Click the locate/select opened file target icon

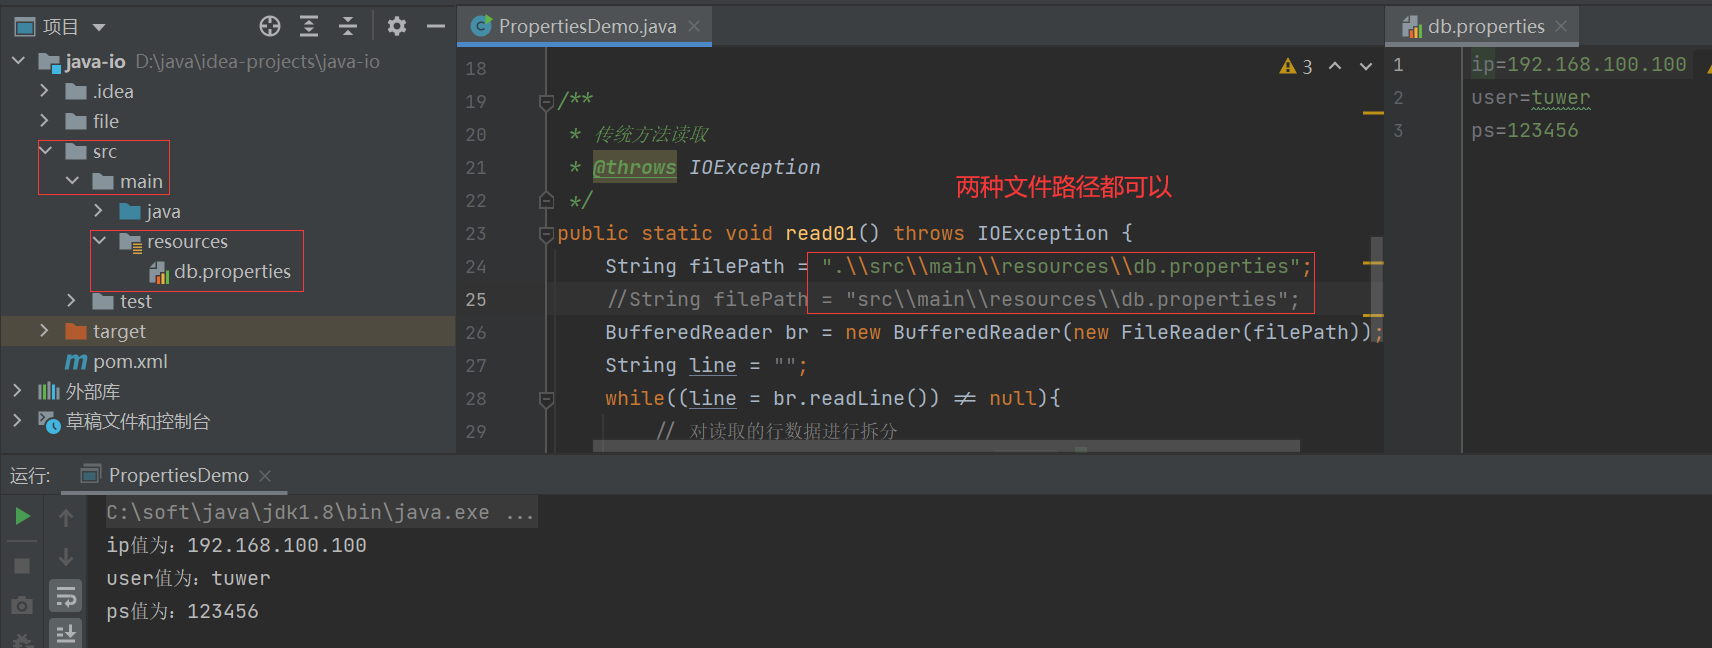(x=270, y=26)
